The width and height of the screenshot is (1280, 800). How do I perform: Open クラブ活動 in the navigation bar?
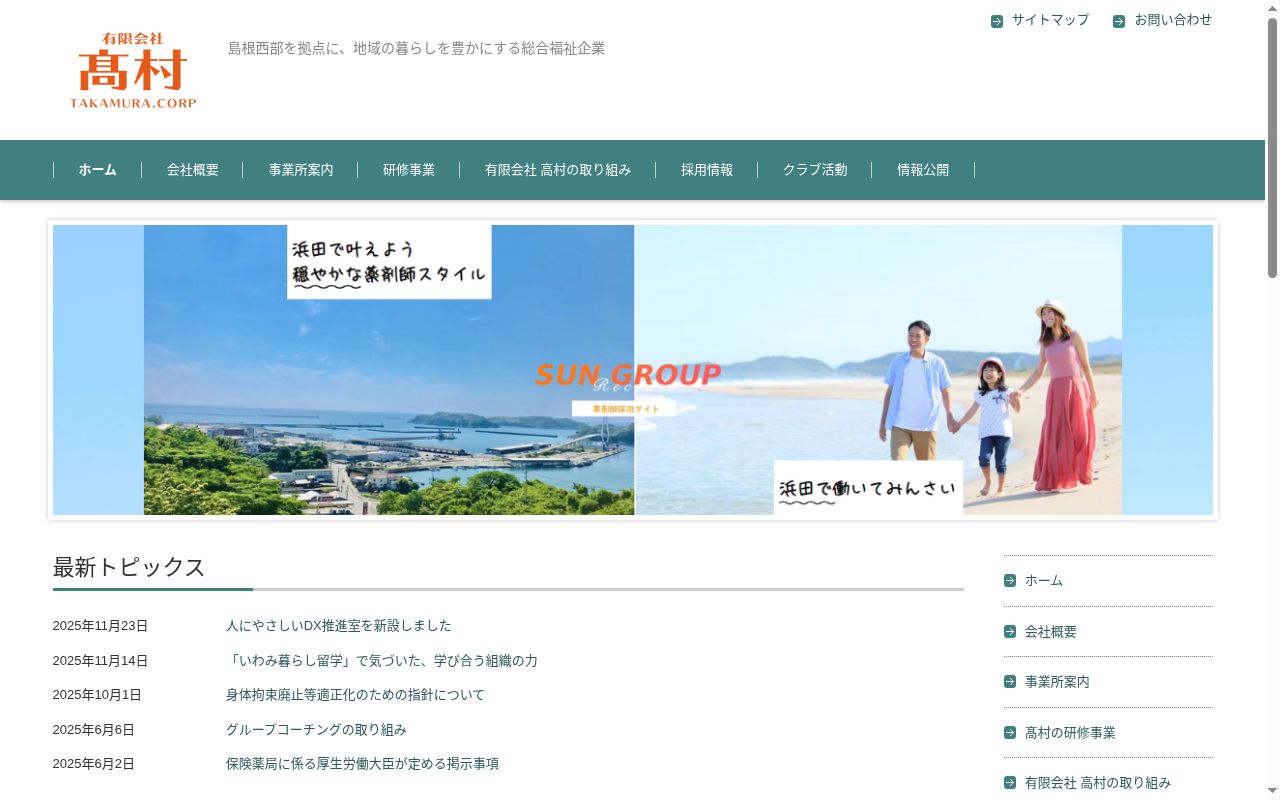815,170
